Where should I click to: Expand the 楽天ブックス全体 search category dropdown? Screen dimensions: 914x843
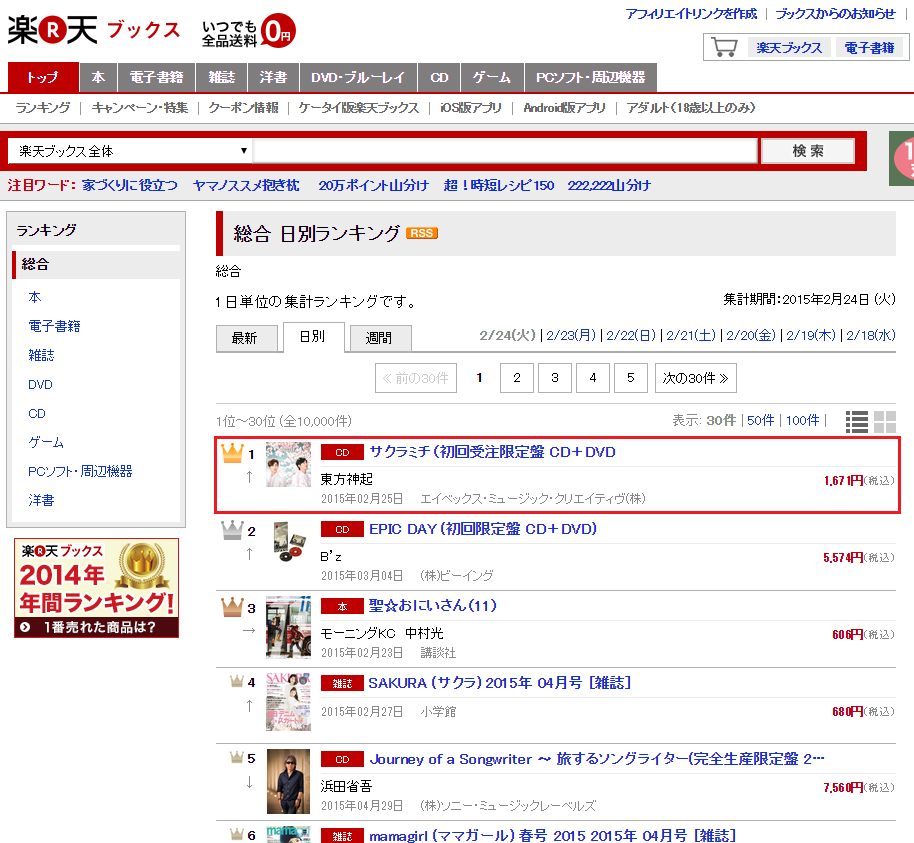[129, 151]
